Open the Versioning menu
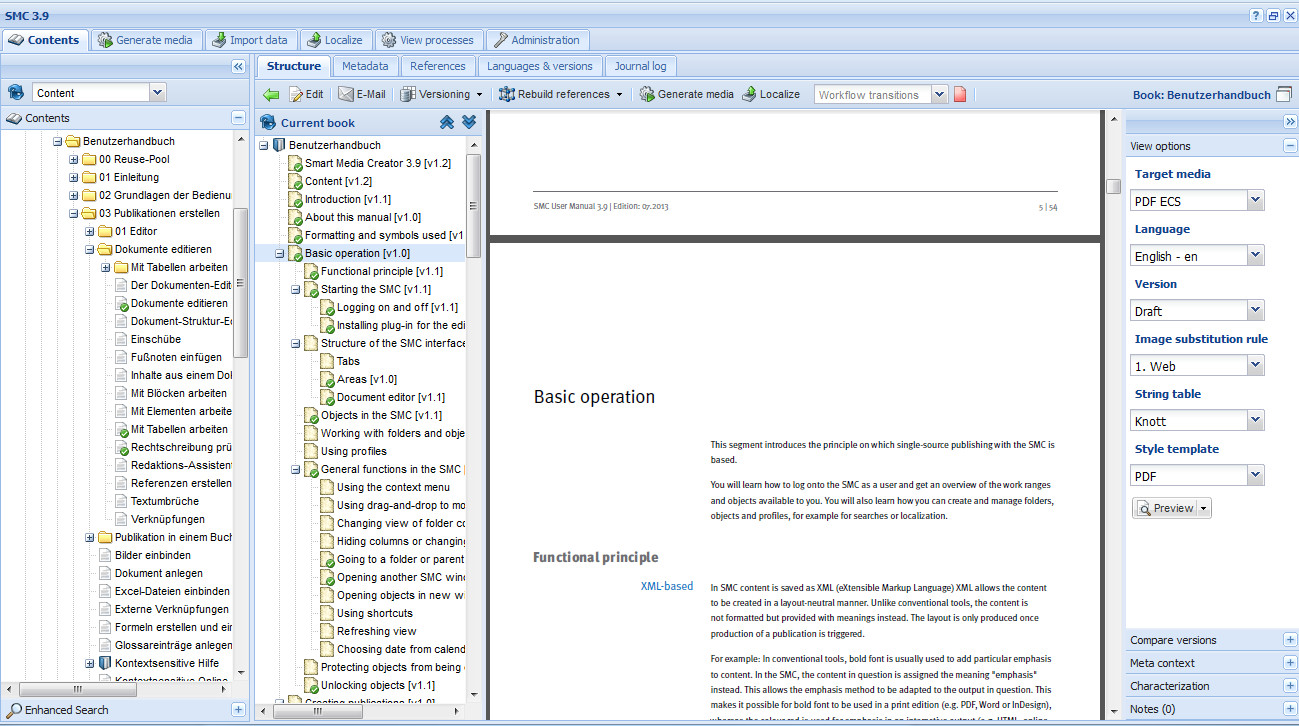Viewport: 1299px width, 726px height. click(x=441, y=94)
